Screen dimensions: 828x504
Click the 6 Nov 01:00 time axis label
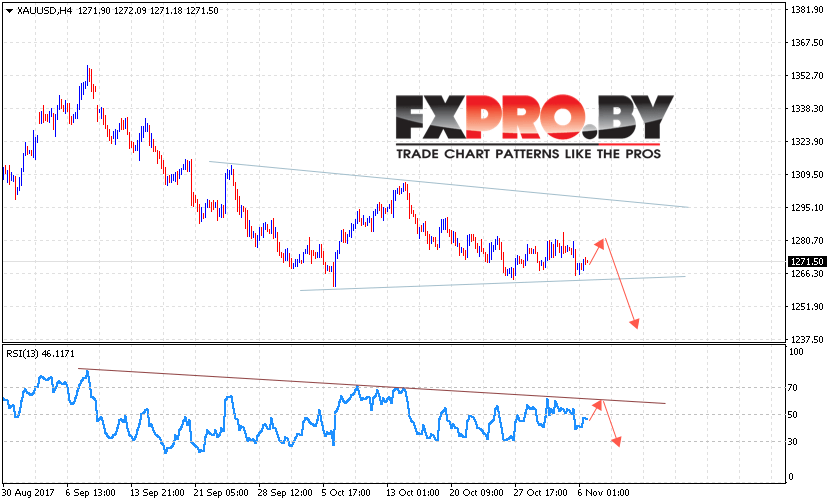(604, 493)
